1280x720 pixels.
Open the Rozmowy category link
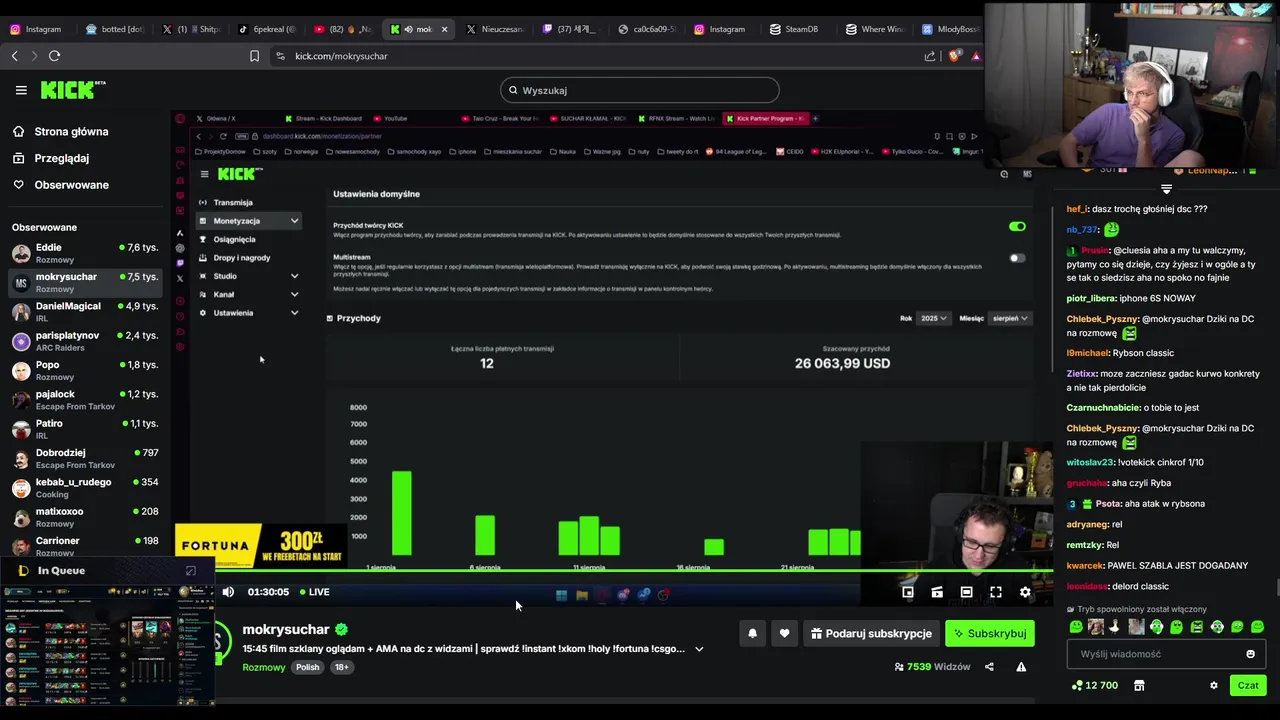point(264,667)
